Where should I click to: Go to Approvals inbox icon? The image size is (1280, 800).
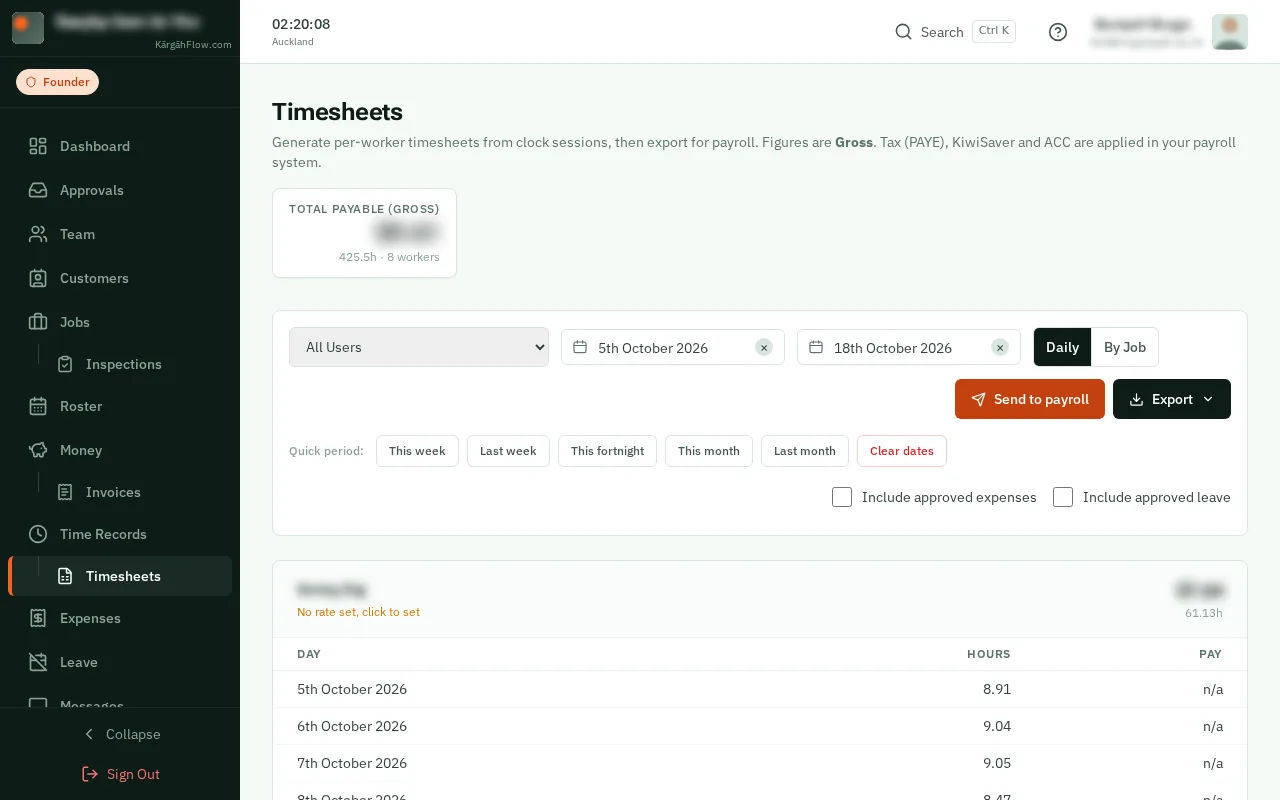pyautogui.click(x=38, y=190)
